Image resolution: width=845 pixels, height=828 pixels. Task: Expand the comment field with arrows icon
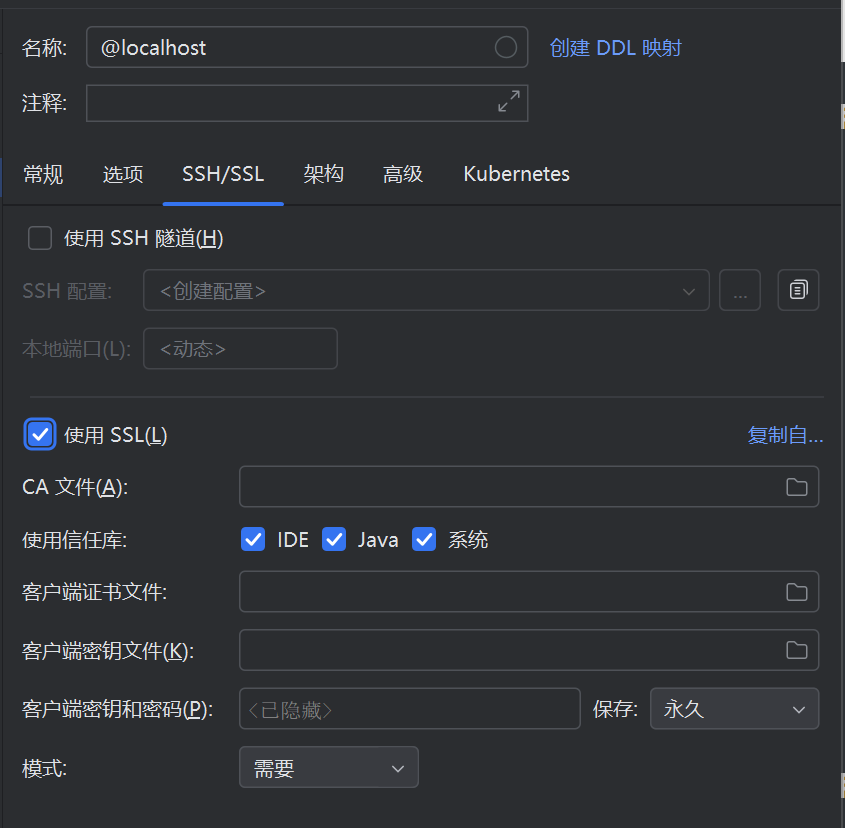click(x=509, y=101)
